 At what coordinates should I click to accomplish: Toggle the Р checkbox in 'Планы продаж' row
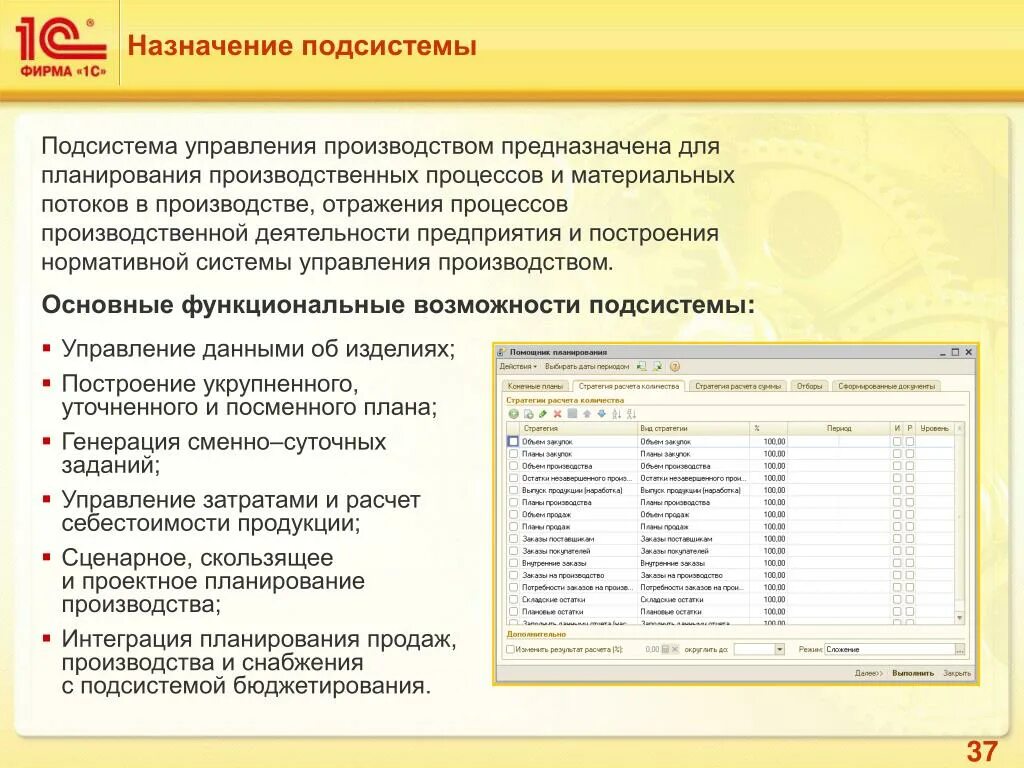tap(910, 527)
